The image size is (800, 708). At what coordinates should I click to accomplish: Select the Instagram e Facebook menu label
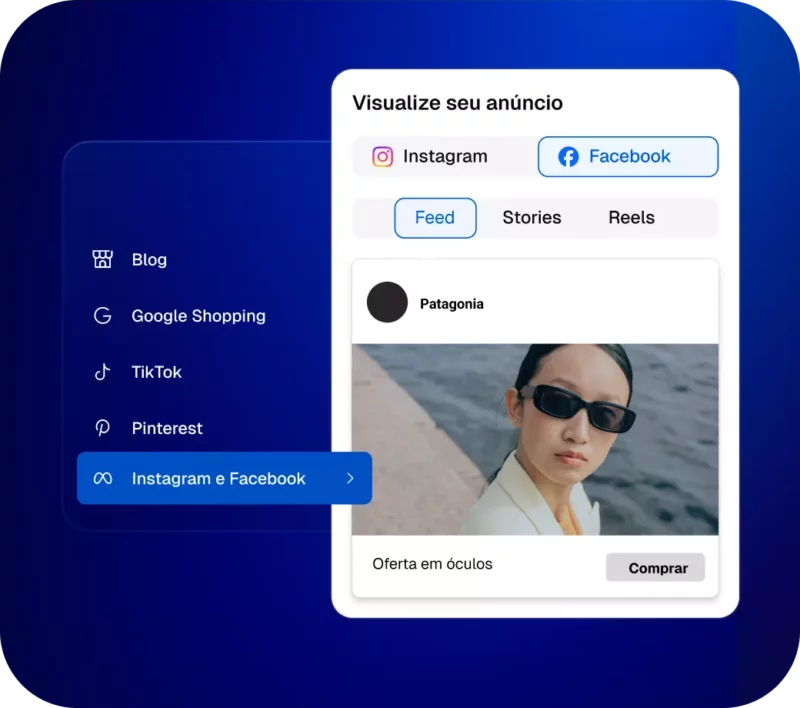218,479
